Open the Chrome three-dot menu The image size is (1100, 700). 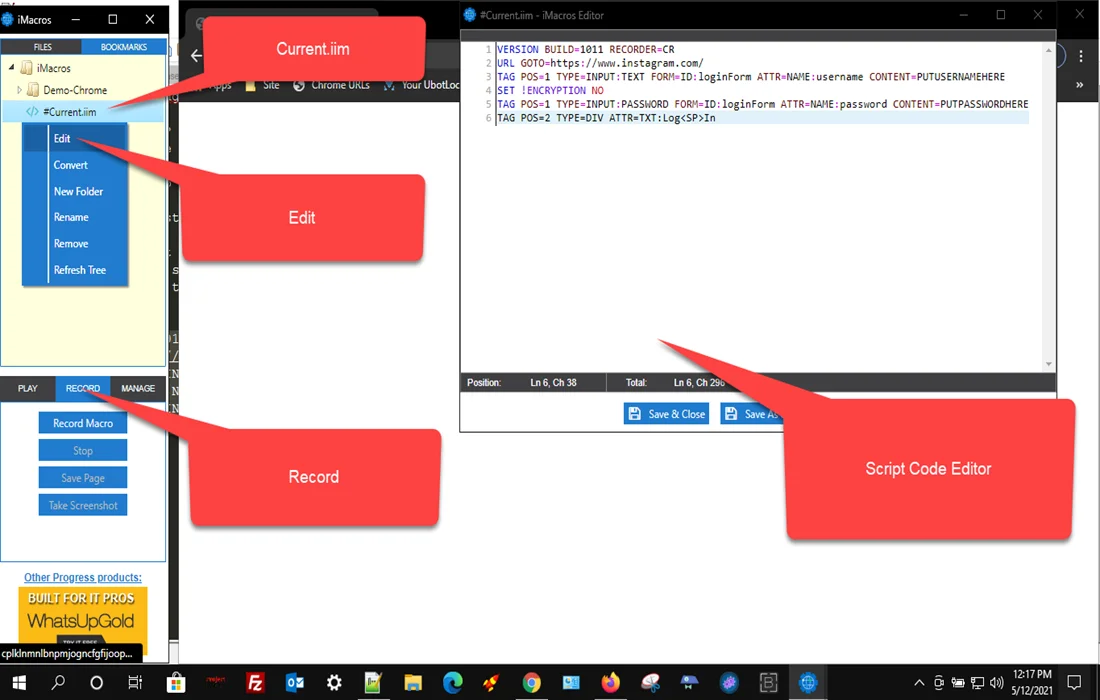(1081, 56)
